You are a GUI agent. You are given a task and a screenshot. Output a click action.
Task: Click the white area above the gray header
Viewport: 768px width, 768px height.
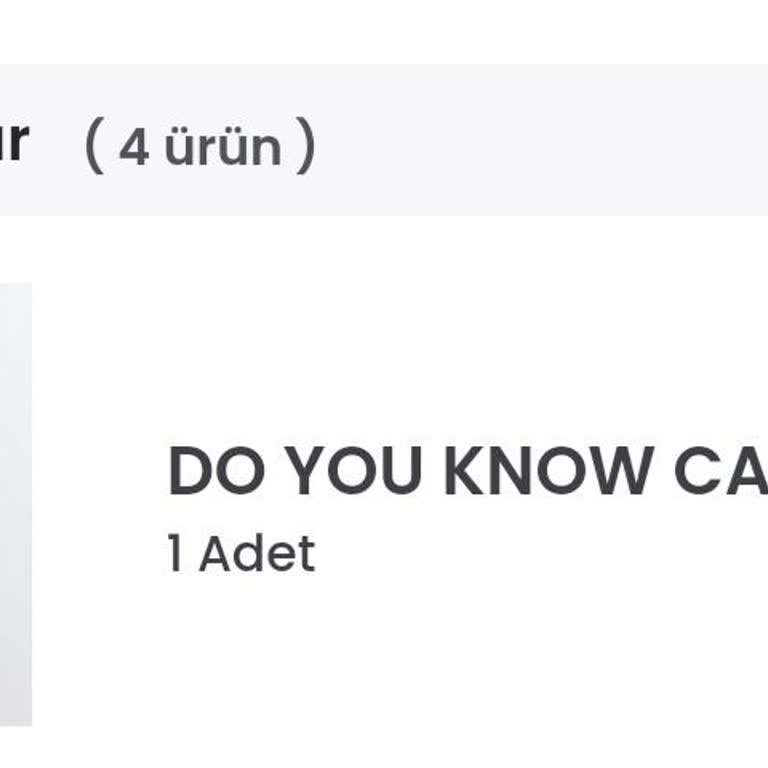[384, 30]
